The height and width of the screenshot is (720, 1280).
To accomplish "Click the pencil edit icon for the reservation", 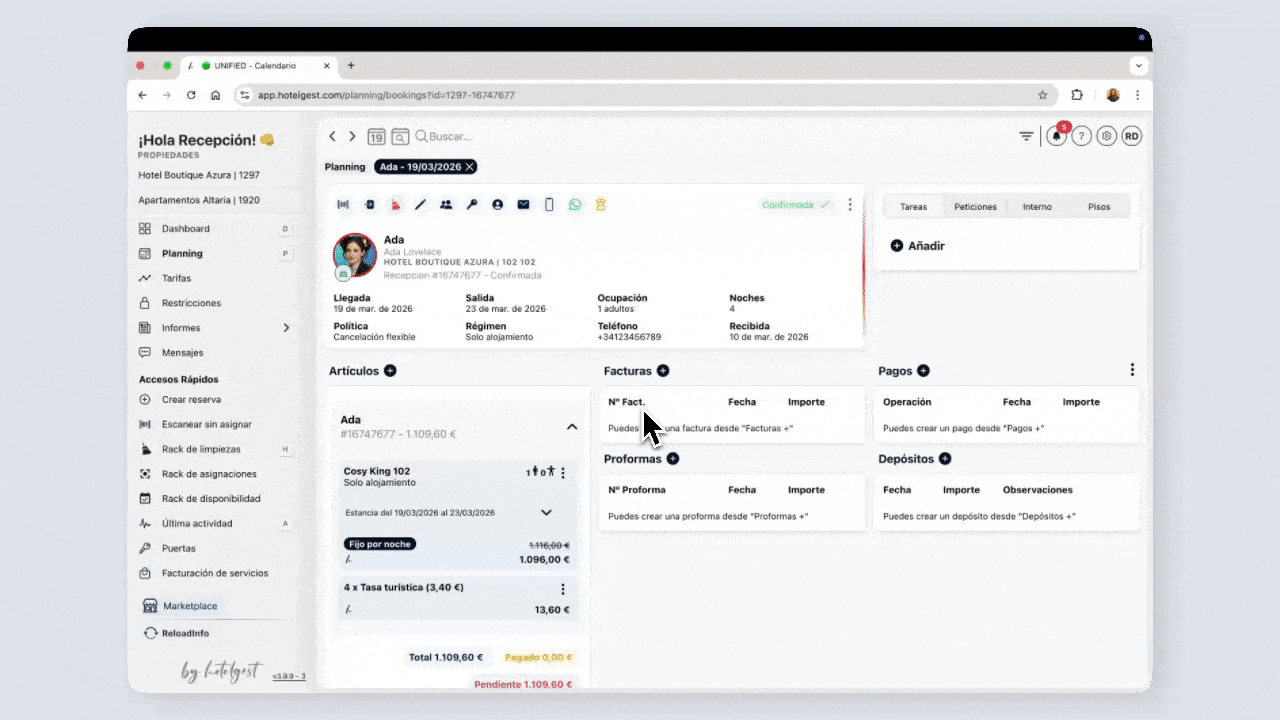I will pos(420,205).
